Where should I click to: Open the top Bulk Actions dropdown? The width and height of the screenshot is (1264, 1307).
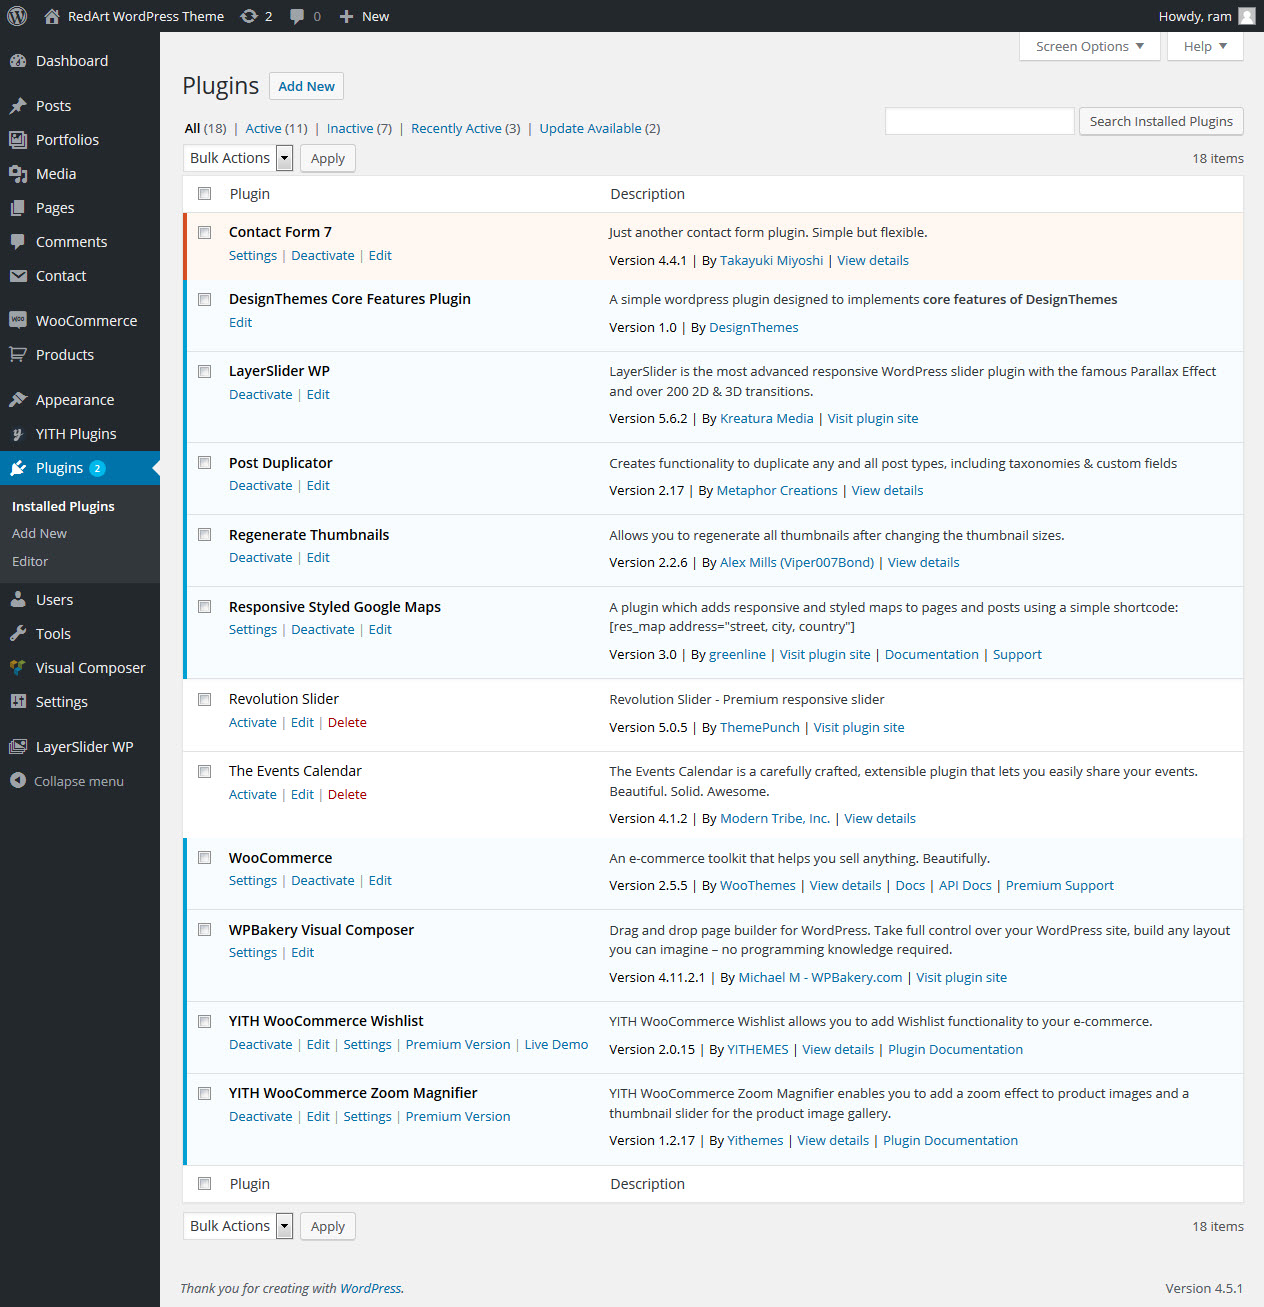238,158
